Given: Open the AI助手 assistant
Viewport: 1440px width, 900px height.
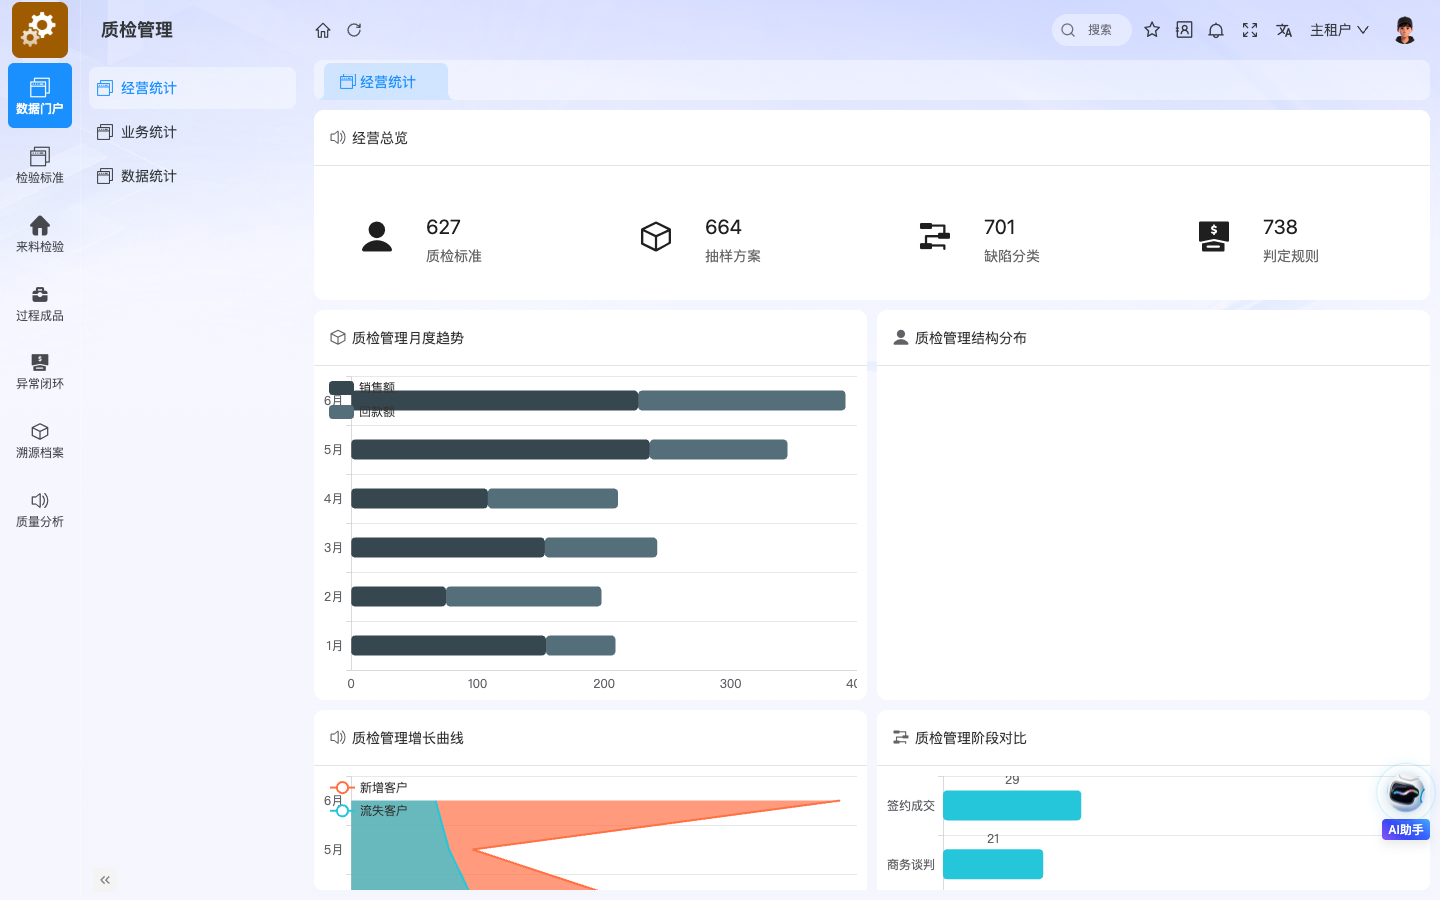Looking at the screenshot, I should coord(1405,802).
